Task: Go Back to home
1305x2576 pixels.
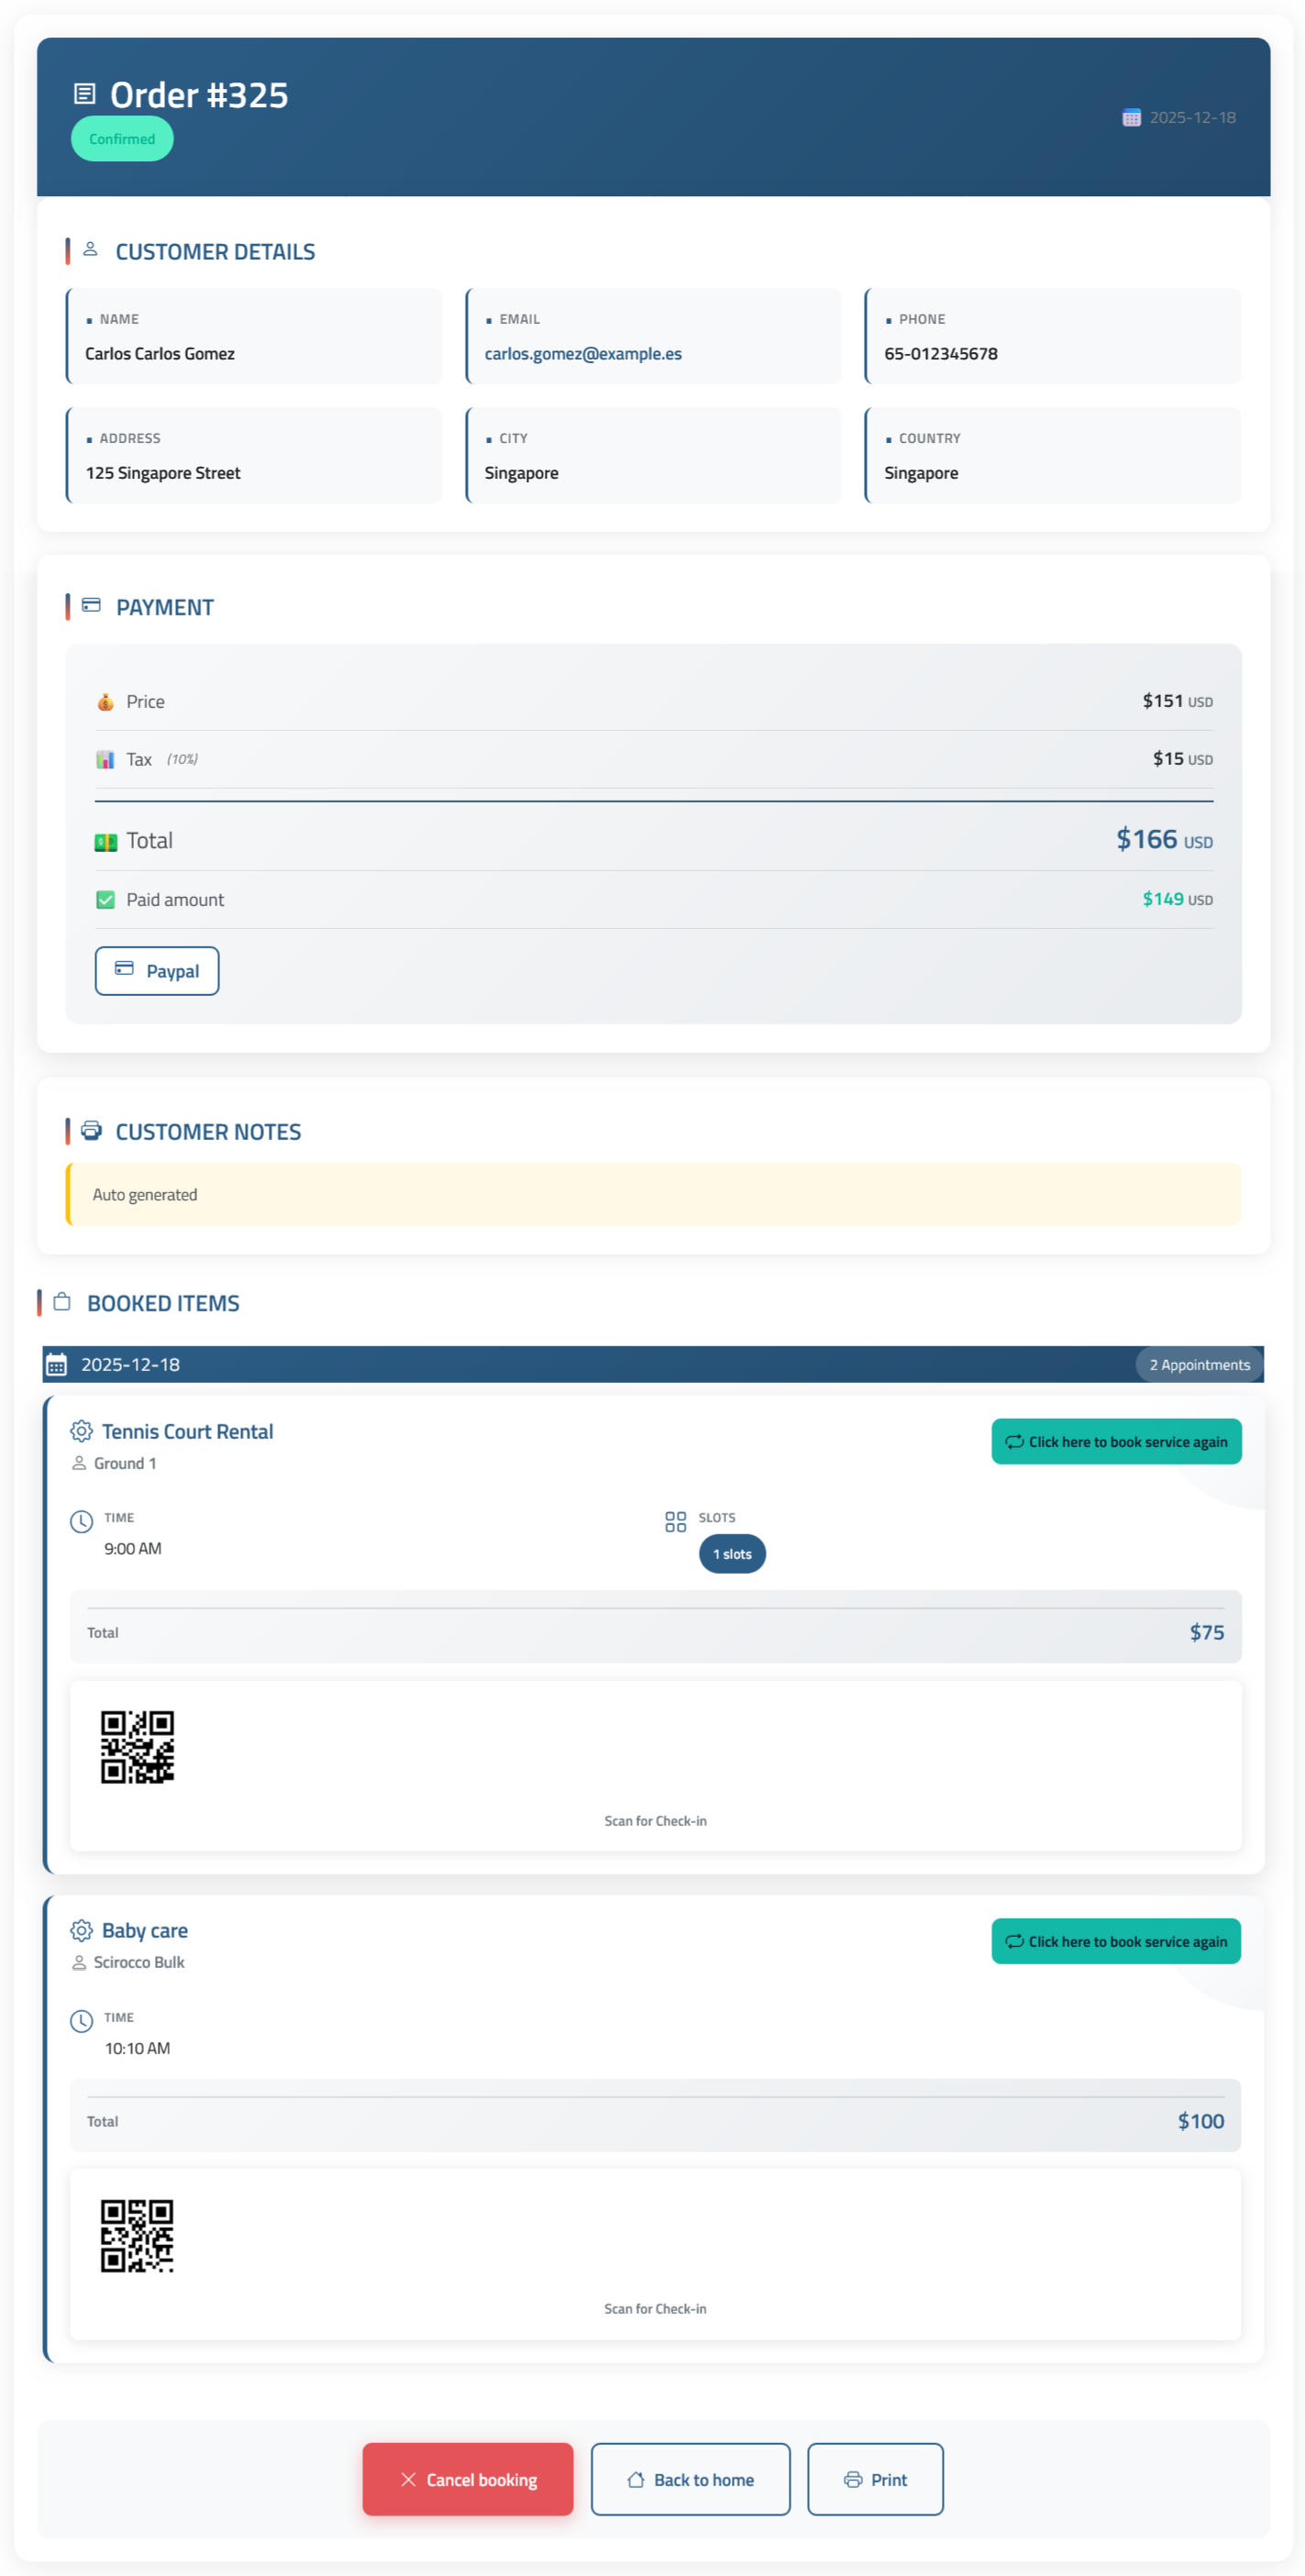Action: [690, 2479]
